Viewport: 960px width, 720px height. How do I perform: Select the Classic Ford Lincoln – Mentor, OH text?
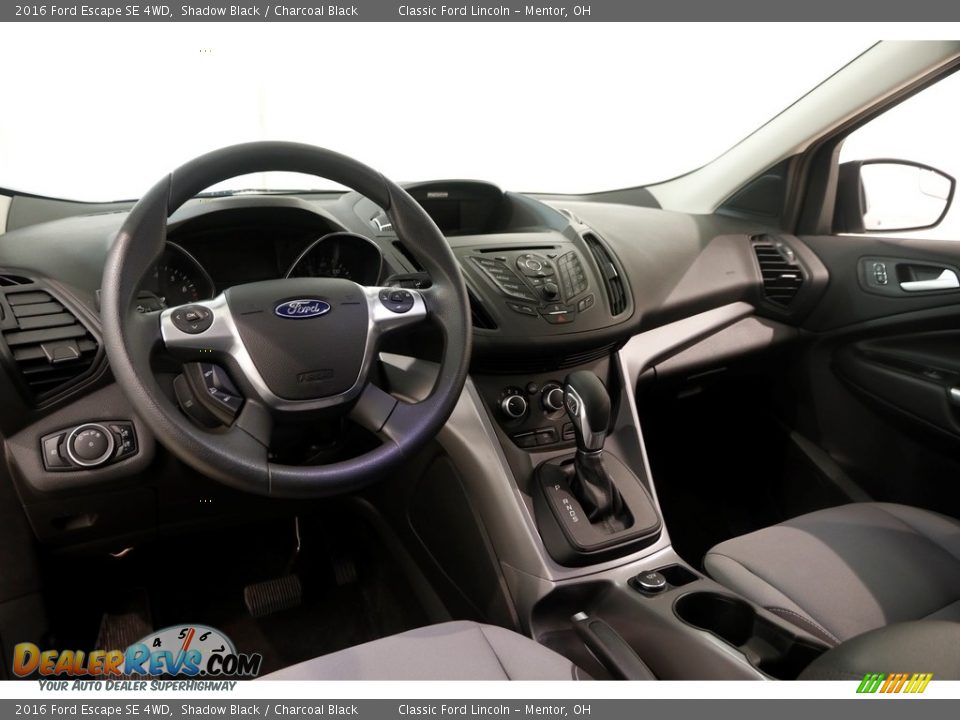(x=497, y=12)
